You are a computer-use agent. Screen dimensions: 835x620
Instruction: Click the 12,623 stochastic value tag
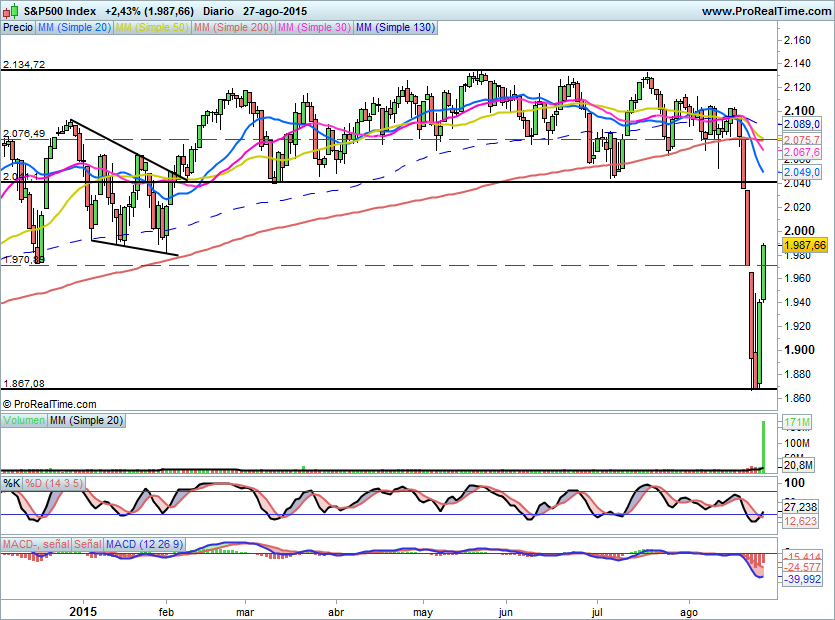pos(800,521)
